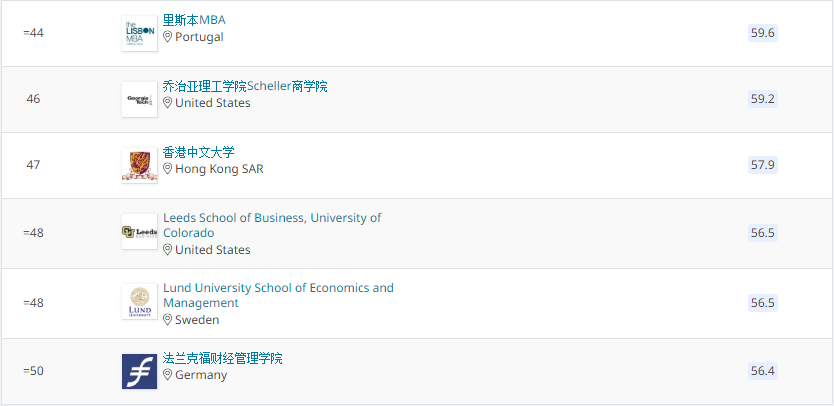834x406 pixels.
Task: Click the Frankfurt School blue logo
Action: tap(139, 371)
